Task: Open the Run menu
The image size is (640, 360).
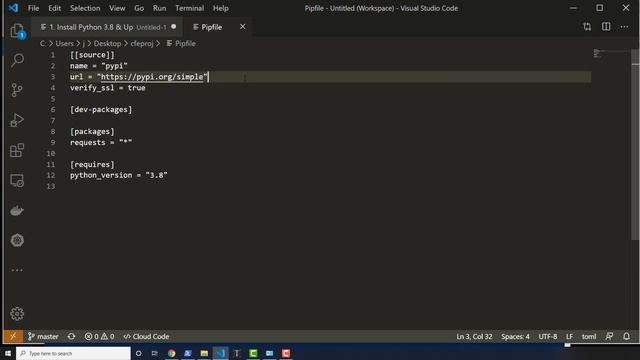Action: [x=160, y=8]
